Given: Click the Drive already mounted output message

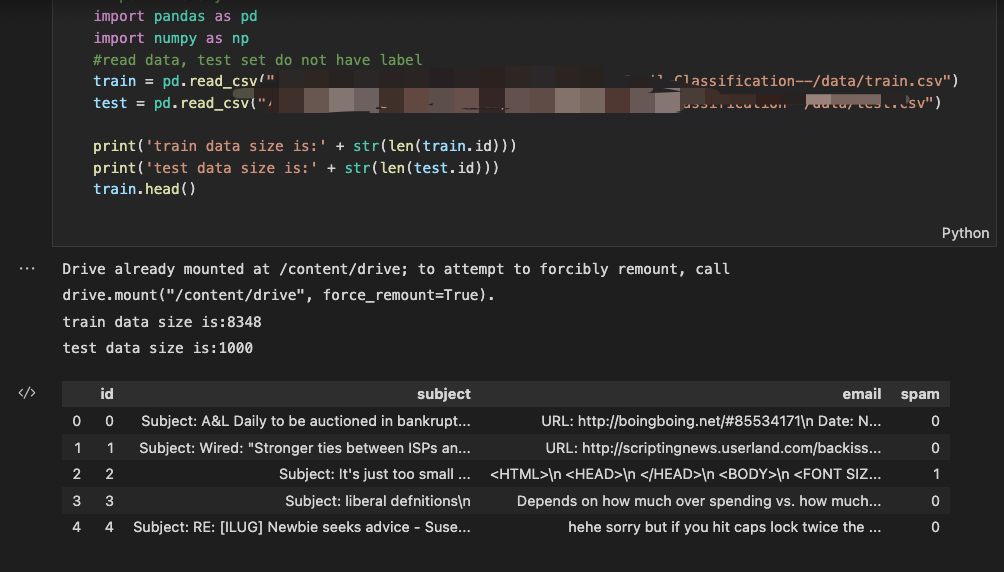Looking at the screenshot, I should pyautogui.click(x=396, y=282).
